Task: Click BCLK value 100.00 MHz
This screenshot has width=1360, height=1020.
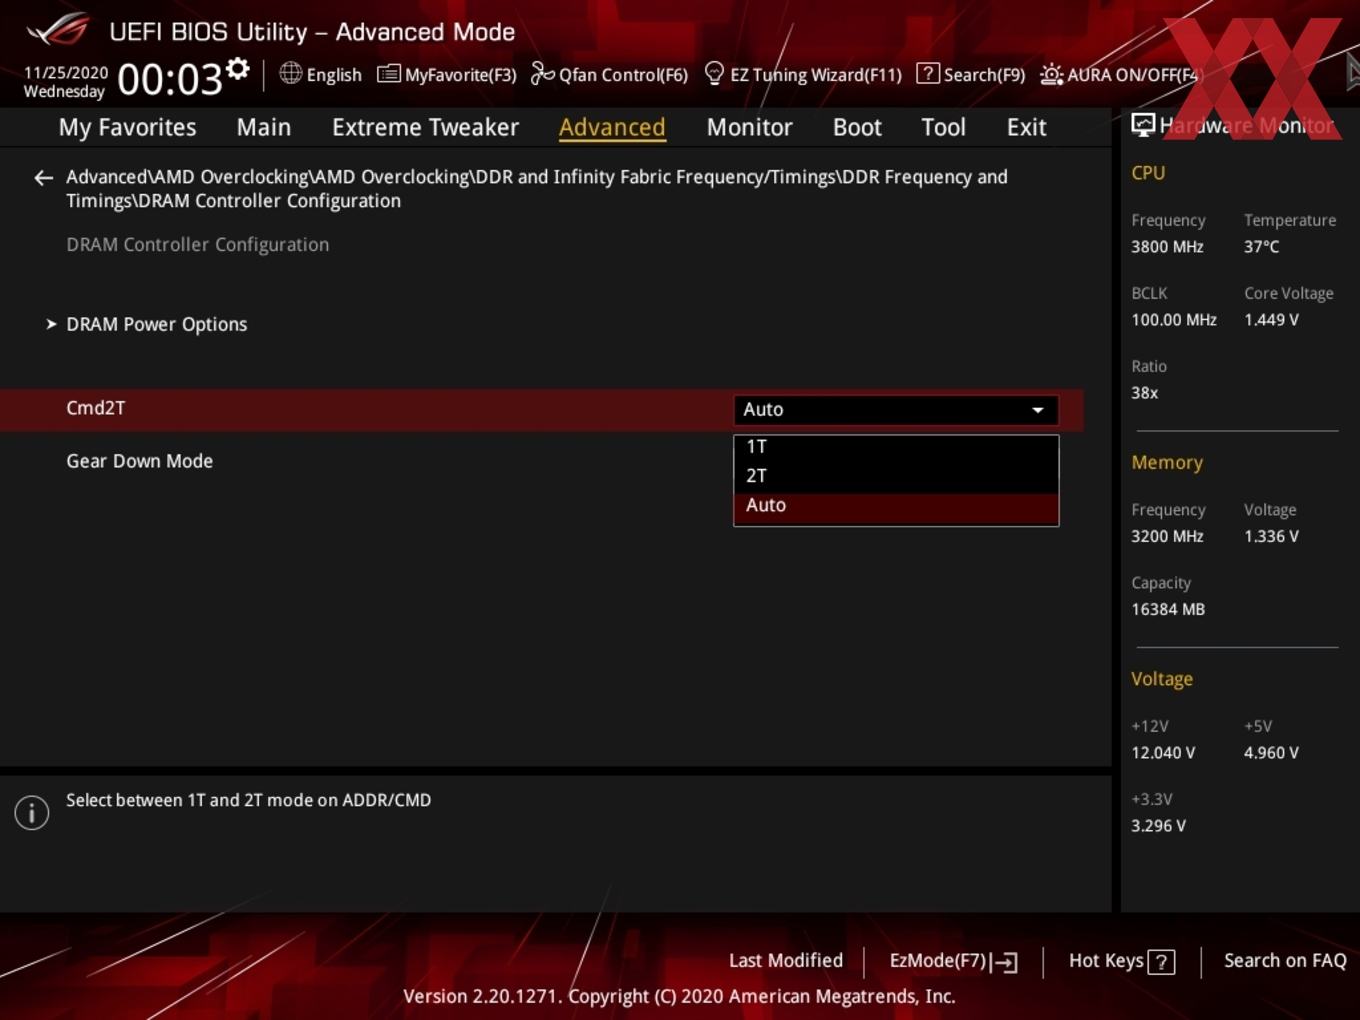Action: (1174, 320)
